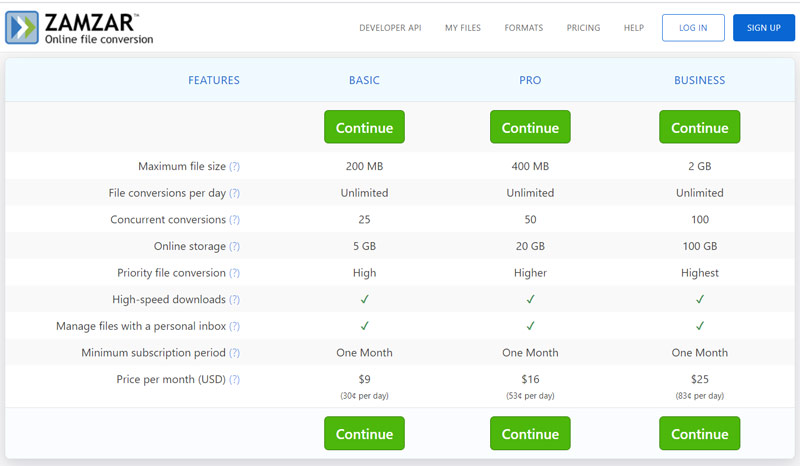Click the Zamzar logo icon
Image resolution: width=800 pixels, height=466 pixels.
(x=23, y=28)
